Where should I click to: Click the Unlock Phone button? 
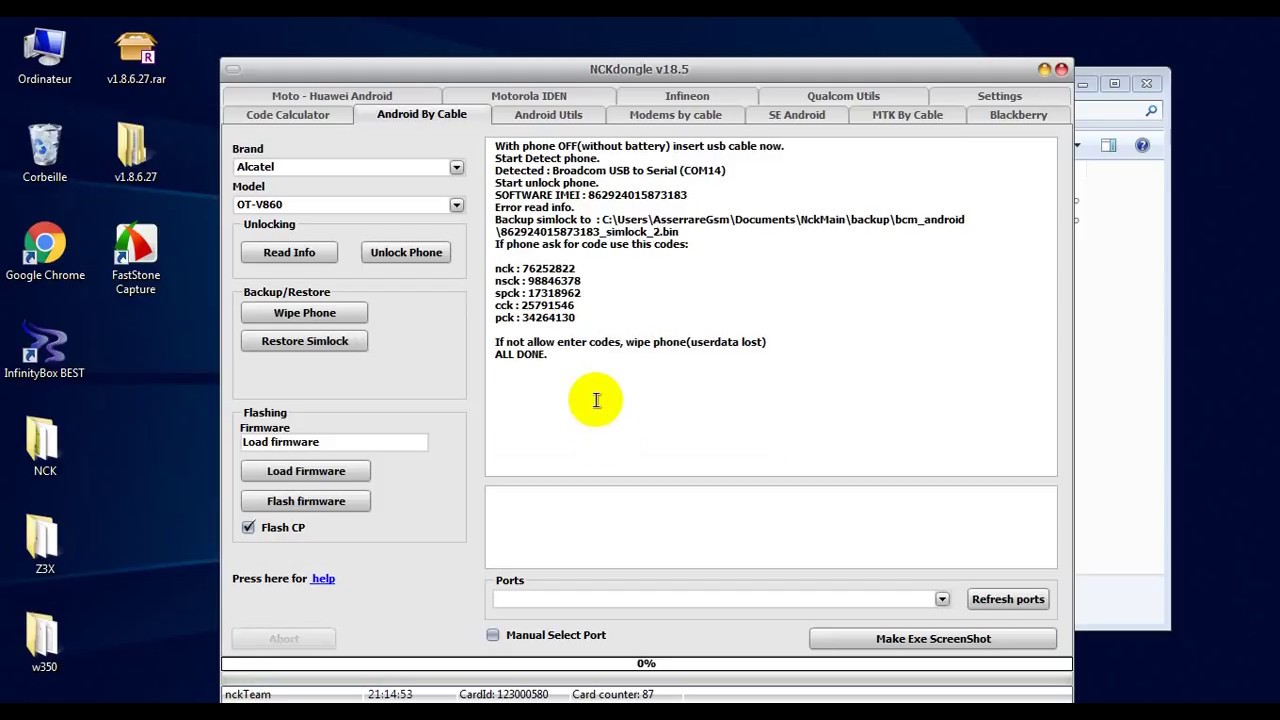[x=406, y=252]
